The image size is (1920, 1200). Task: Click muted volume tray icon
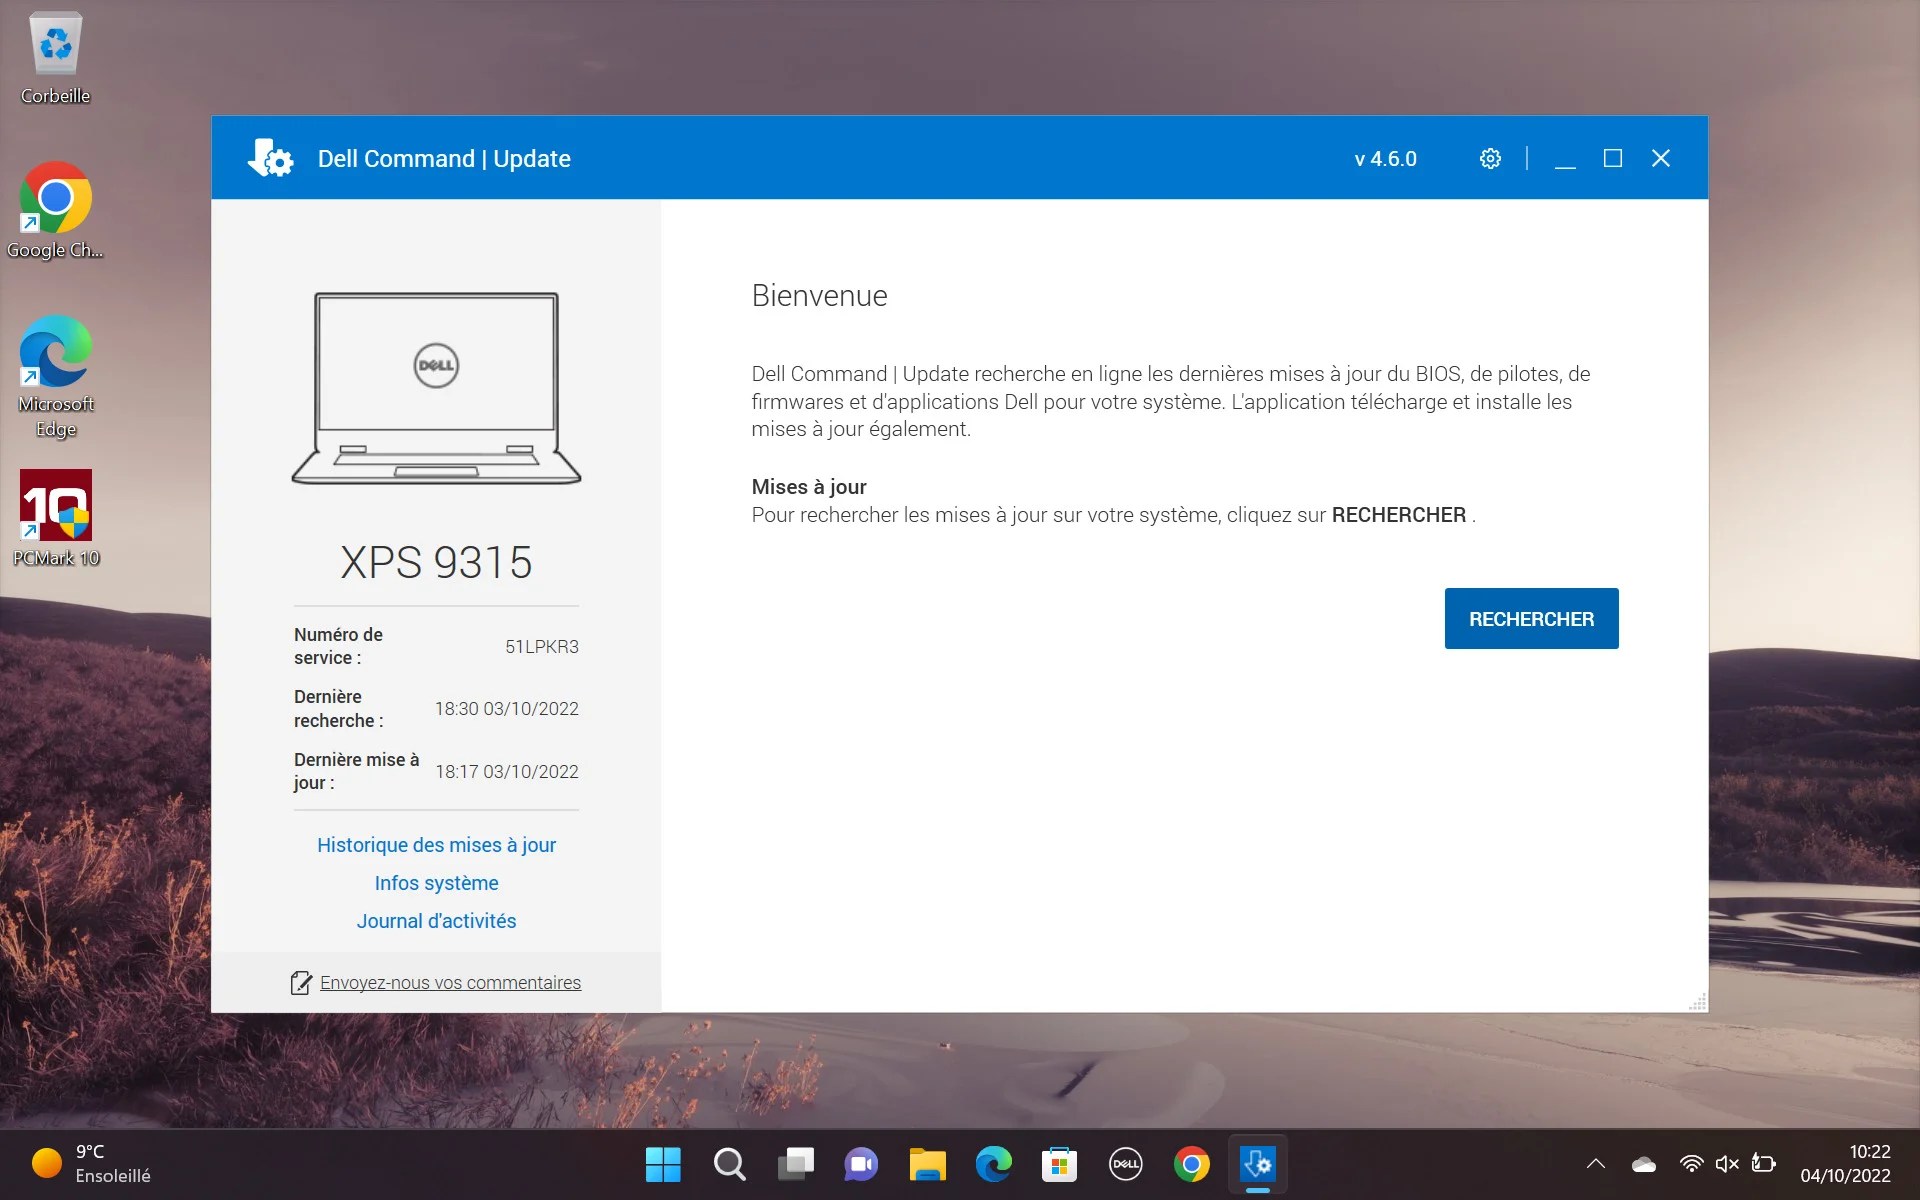tap(1727, 1164)
